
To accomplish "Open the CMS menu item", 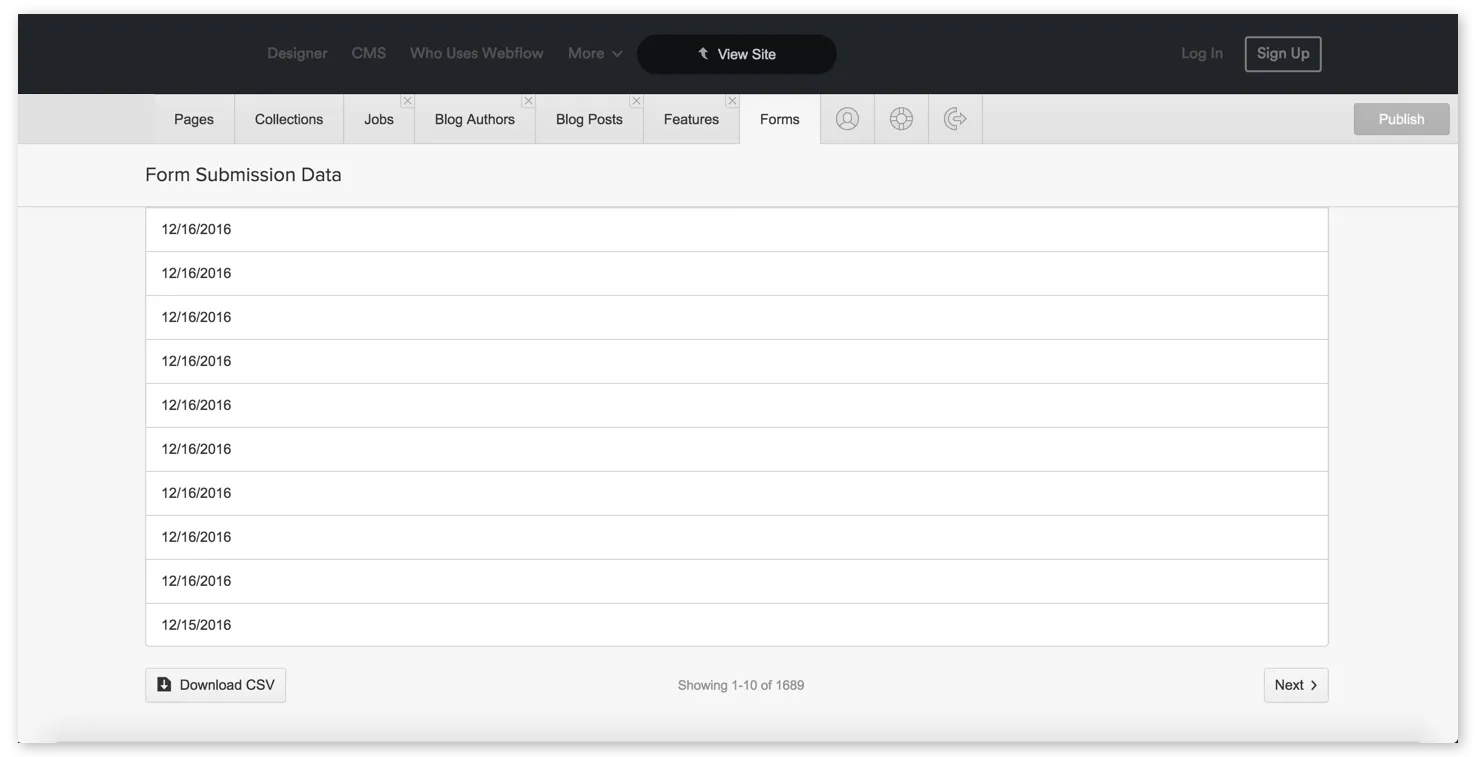I will [369, 53].
